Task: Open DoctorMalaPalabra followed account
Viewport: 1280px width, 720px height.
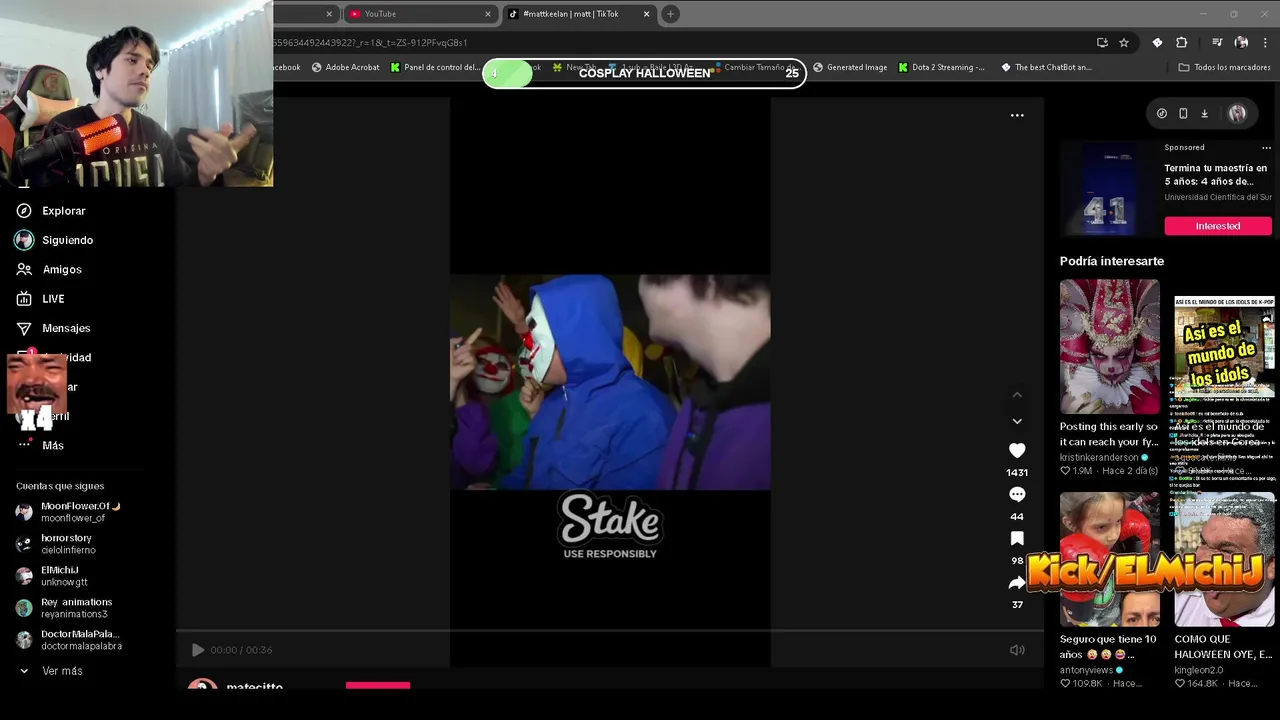Action: 68,640
